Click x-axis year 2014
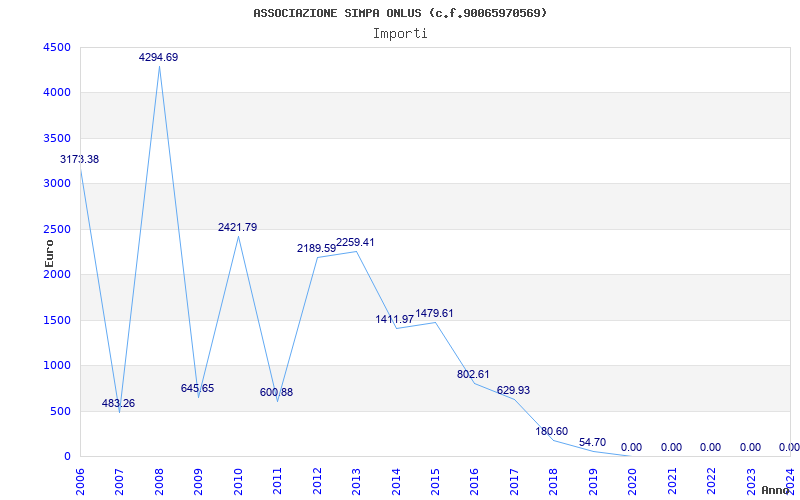The width and height of the screenshot is (800, 500). pos(395,482)
